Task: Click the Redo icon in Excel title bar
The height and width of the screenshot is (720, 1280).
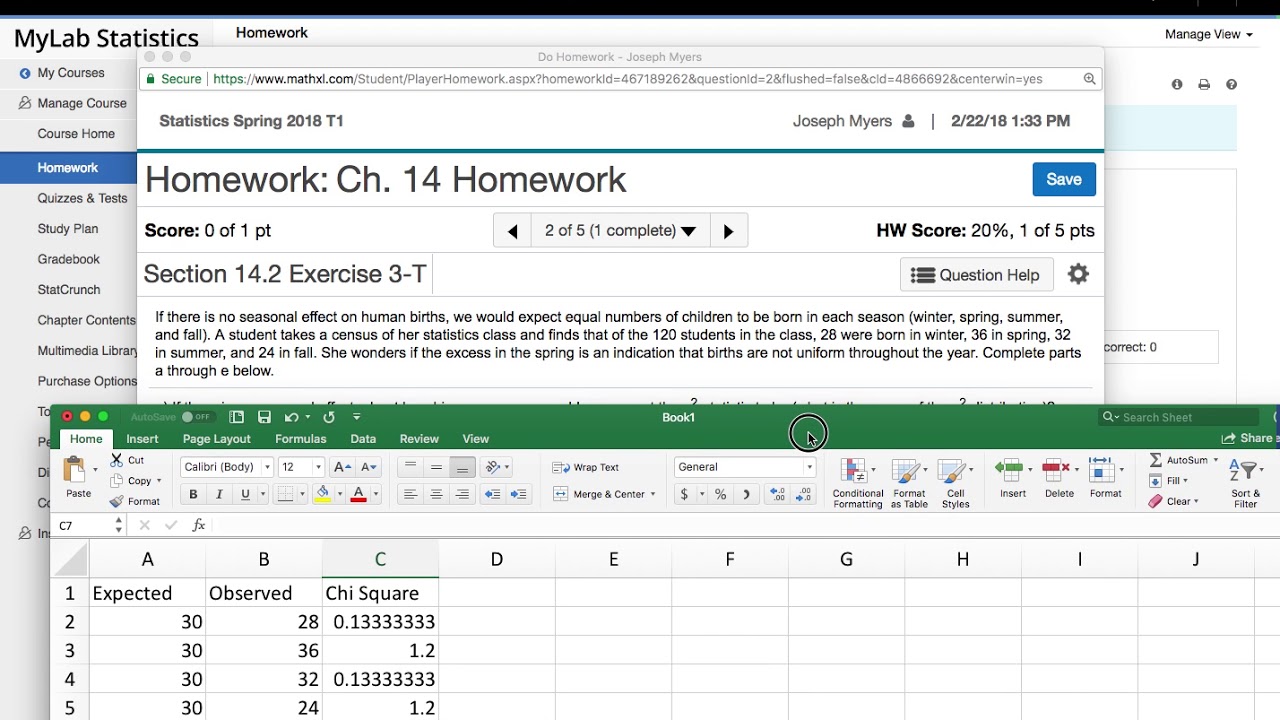Action: 329,417
